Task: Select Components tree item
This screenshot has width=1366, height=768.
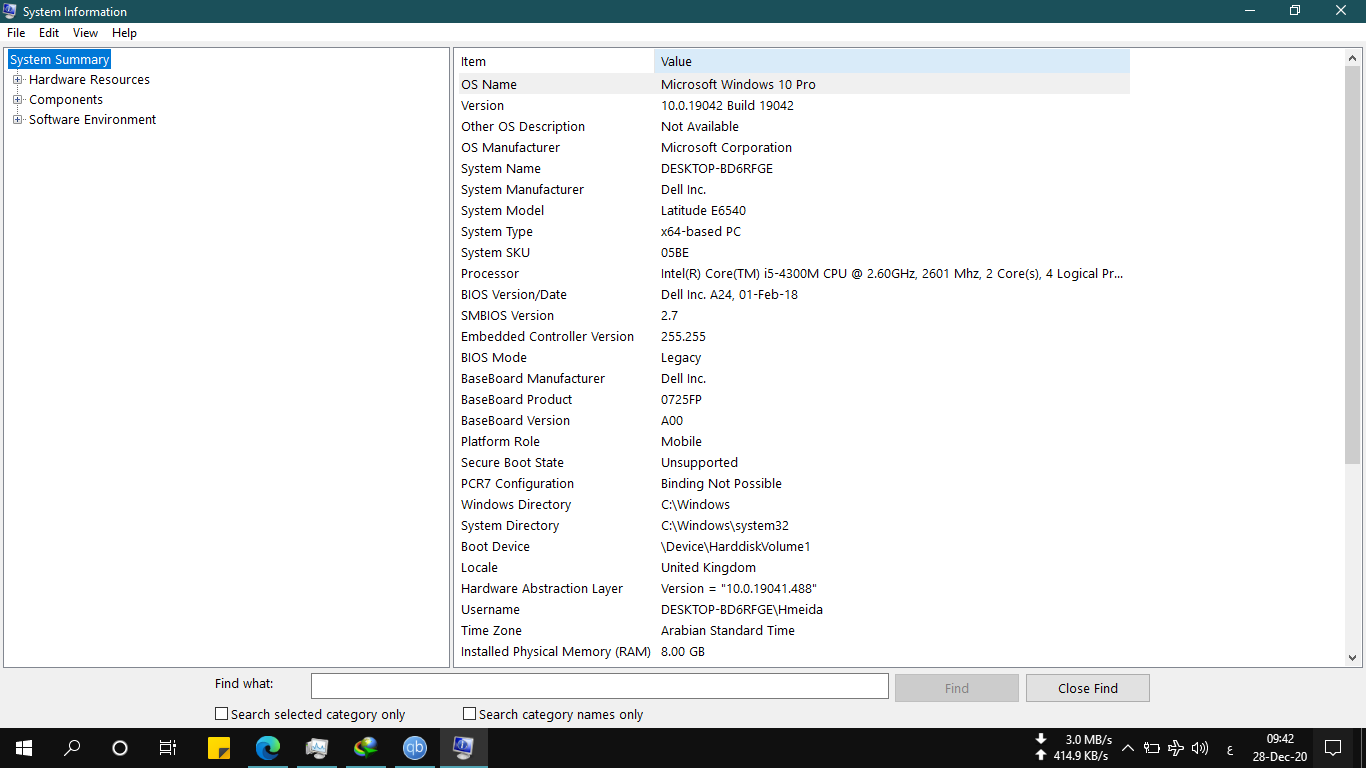Action: coord(66,100)
